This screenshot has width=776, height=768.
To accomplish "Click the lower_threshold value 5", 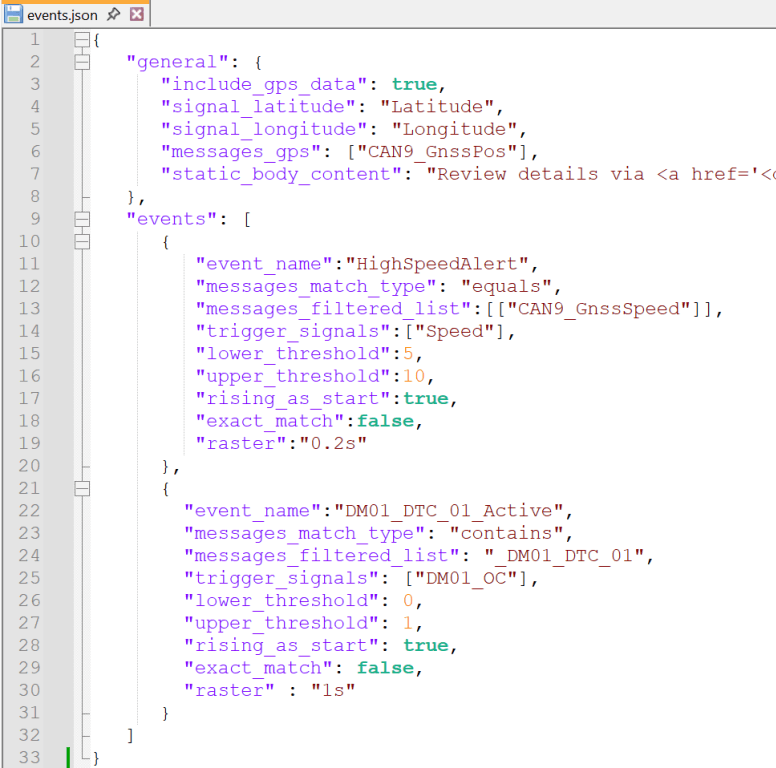I will pyautogui.click(x=408, y=353).
